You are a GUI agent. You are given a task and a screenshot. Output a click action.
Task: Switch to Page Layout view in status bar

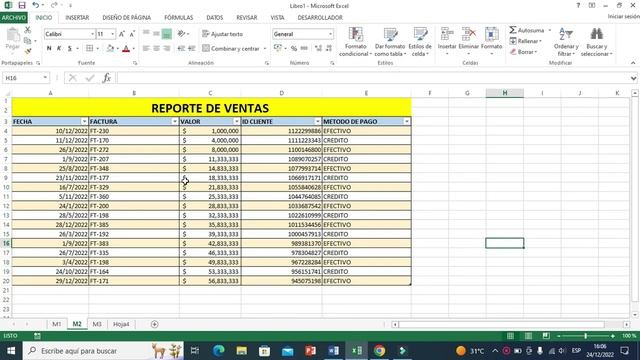[x=528, y=336]
